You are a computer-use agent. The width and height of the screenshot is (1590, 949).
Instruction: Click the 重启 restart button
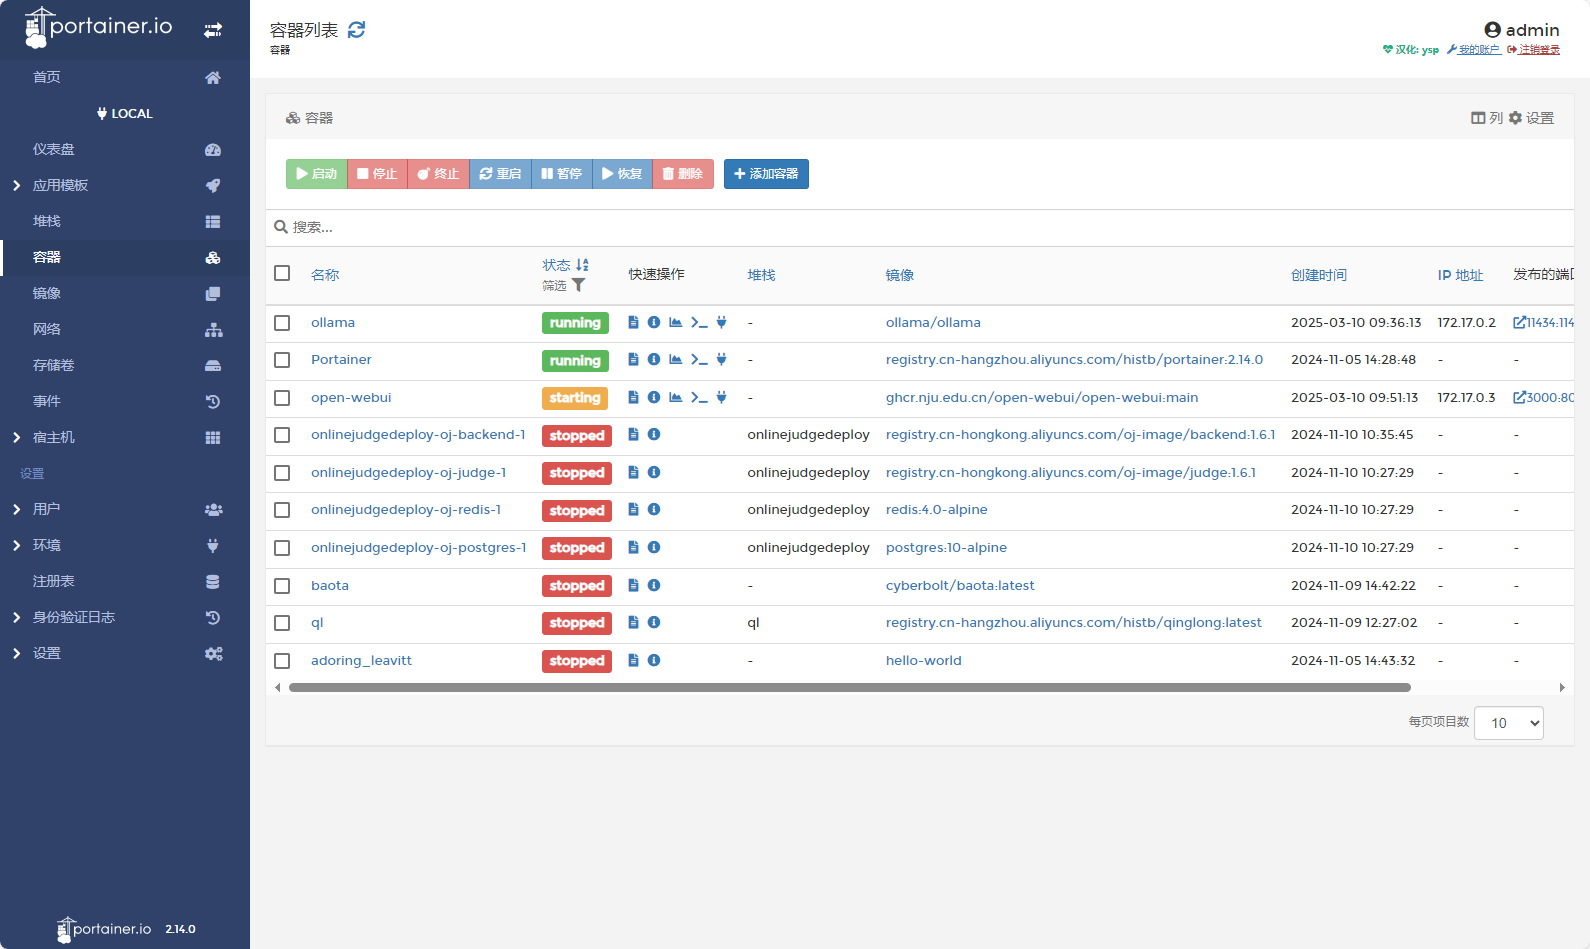[x=500, y=174]
